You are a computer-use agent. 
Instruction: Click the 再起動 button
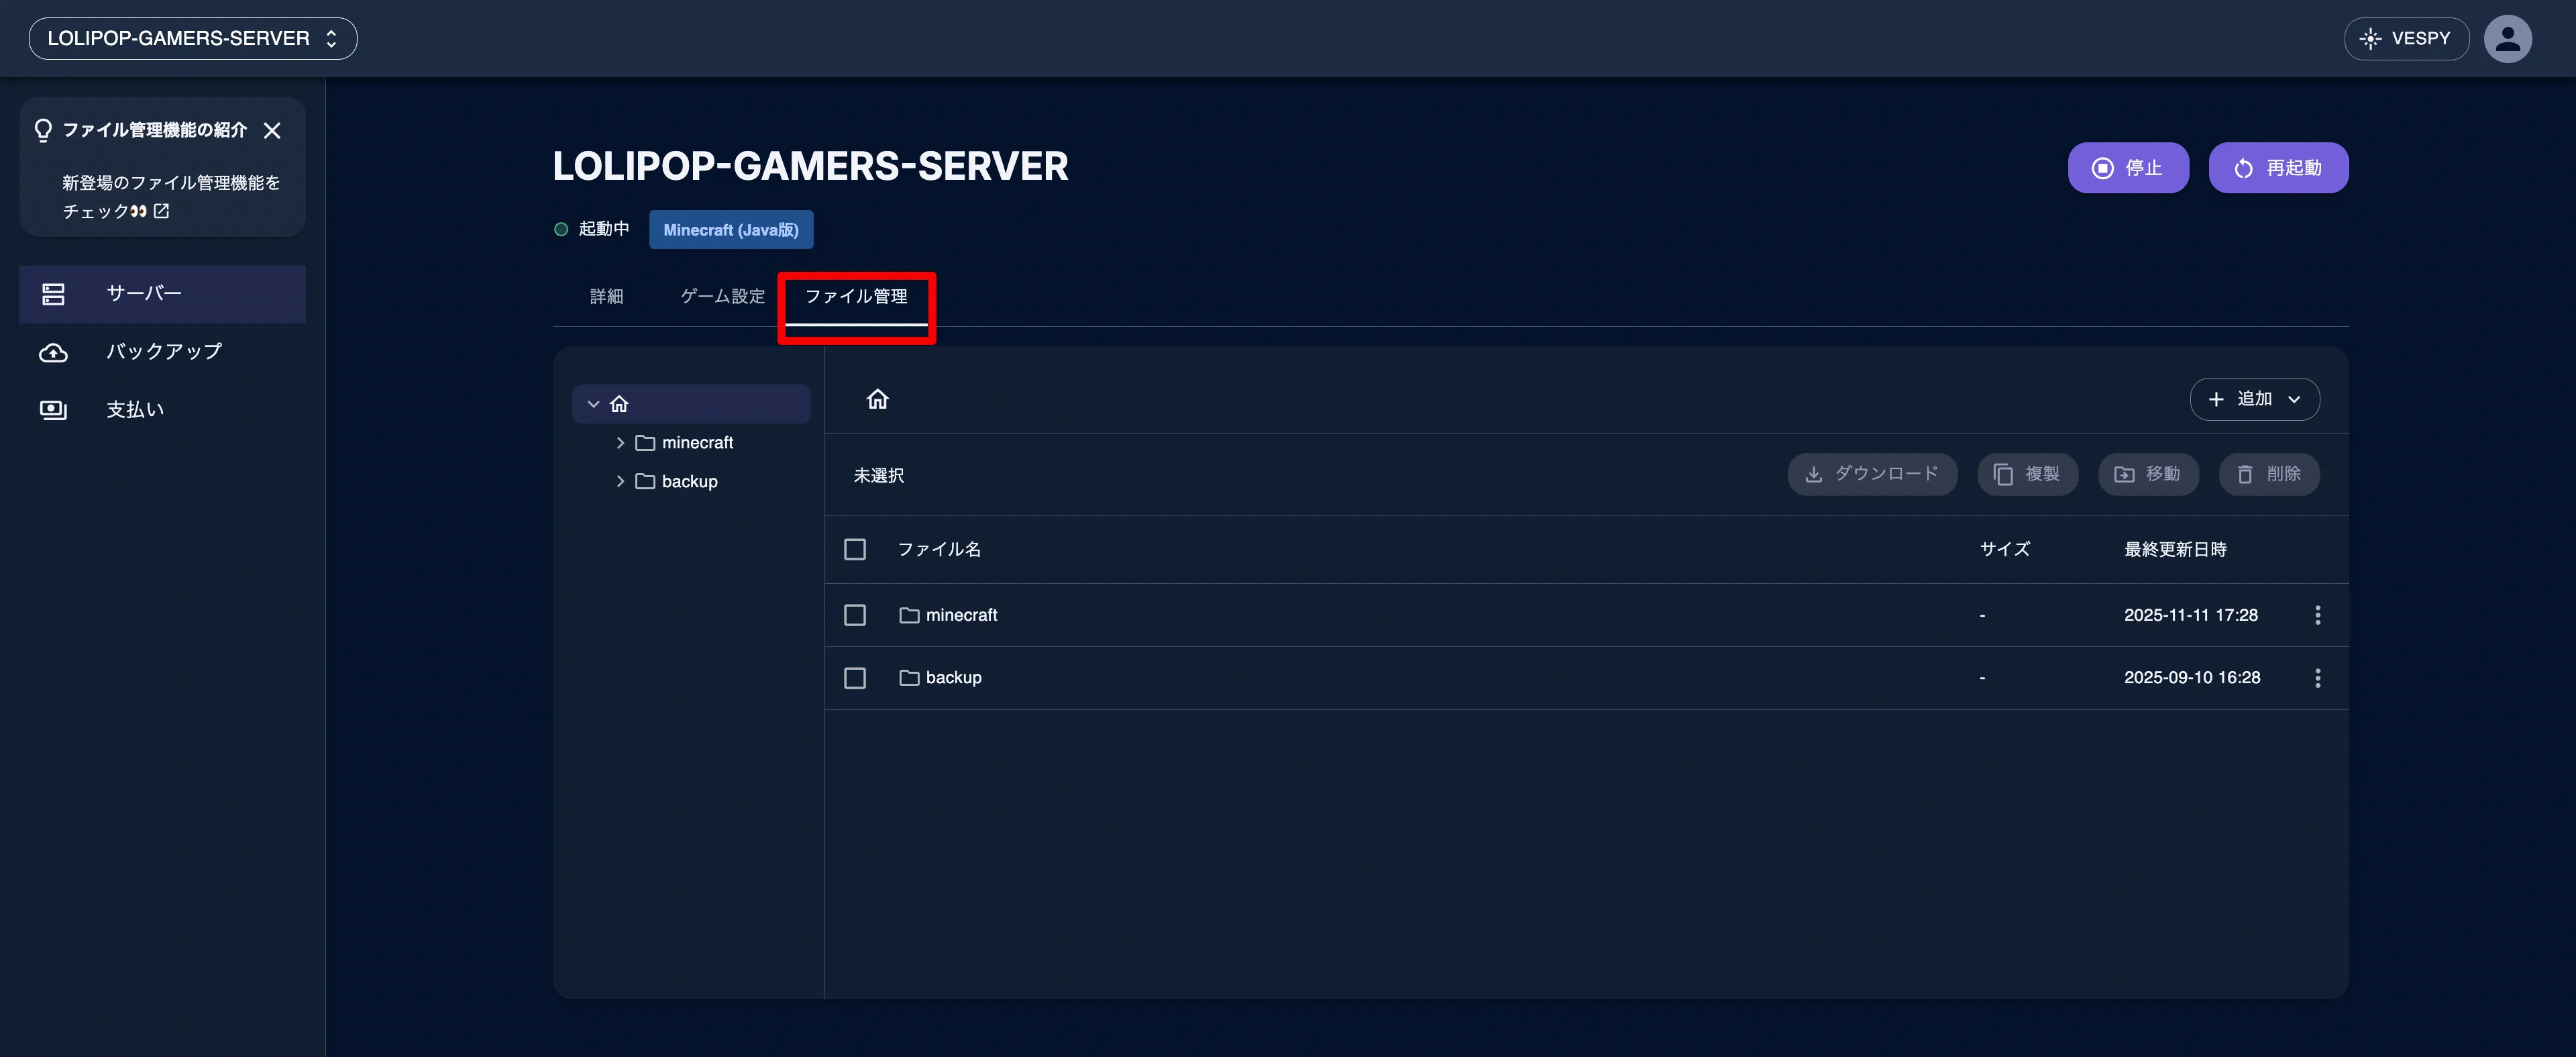click(2279, 167)
